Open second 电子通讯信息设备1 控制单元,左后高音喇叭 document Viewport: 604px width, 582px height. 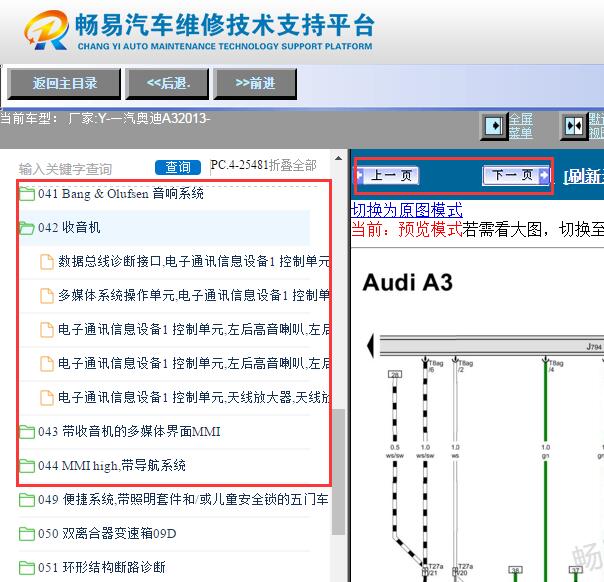point(194,363)
